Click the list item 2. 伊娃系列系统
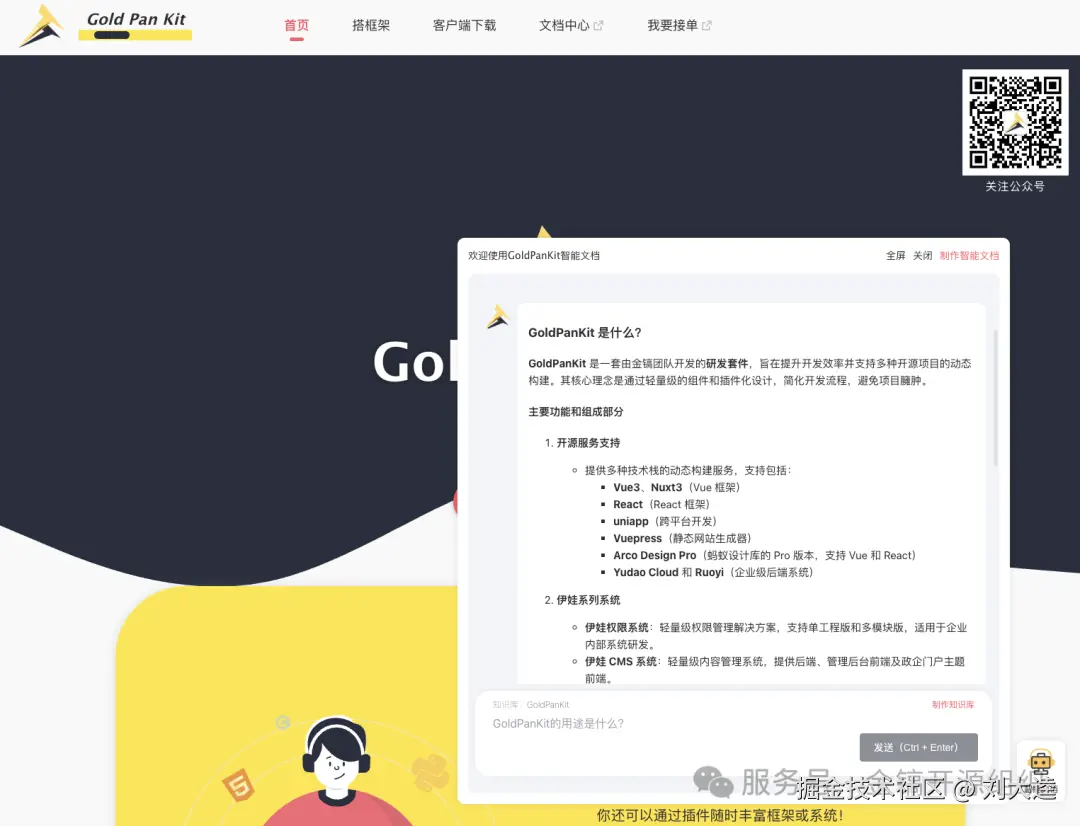The image size is (1080, 826). click(582, 600)
